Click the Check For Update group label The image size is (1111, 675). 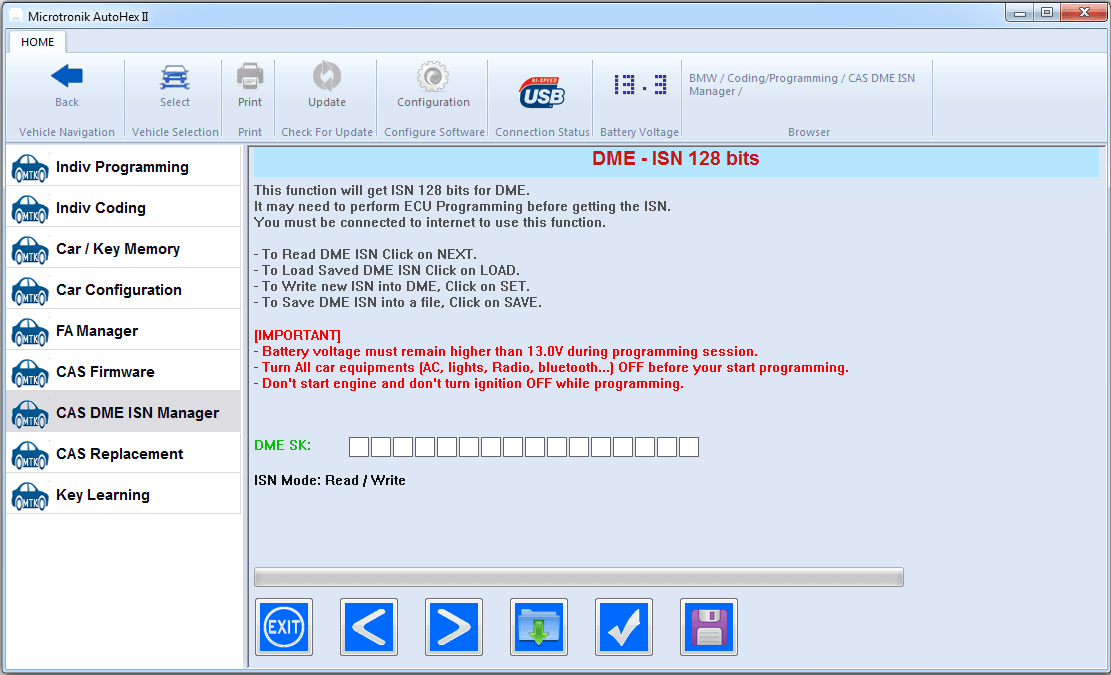coord(327,132)
